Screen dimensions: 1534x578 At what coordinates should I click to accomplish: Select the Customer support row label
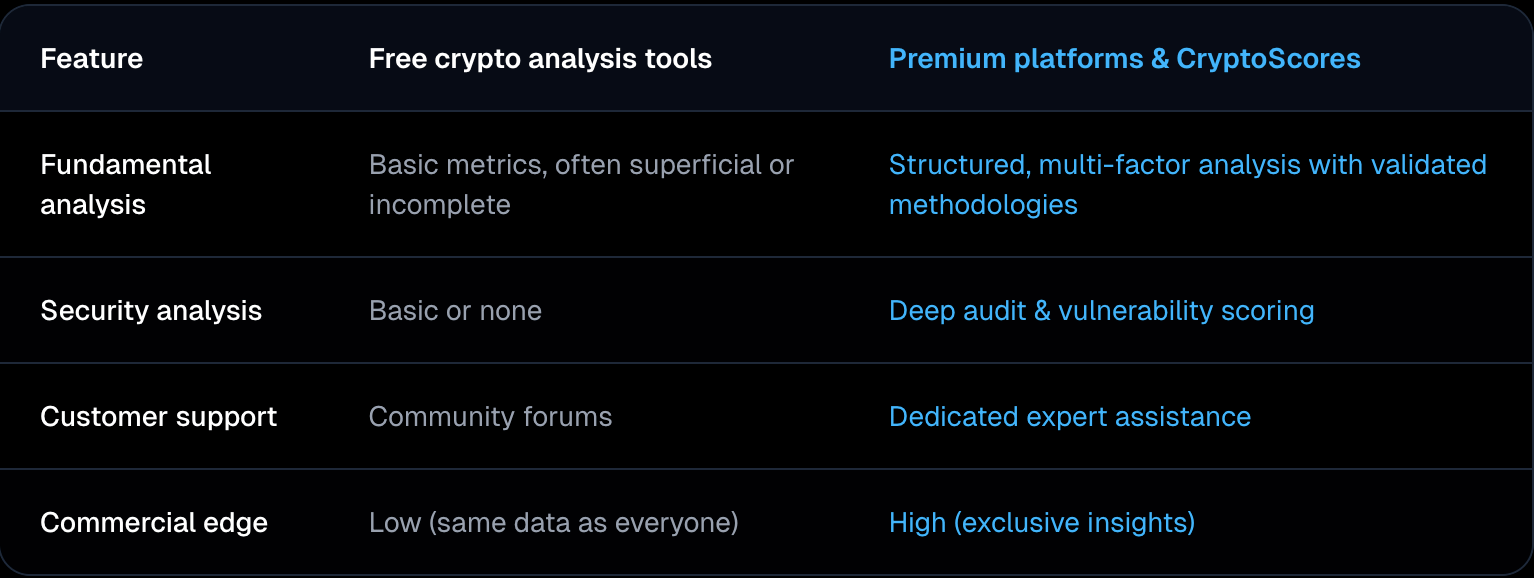pyautogui.click(x=158, y=417)
